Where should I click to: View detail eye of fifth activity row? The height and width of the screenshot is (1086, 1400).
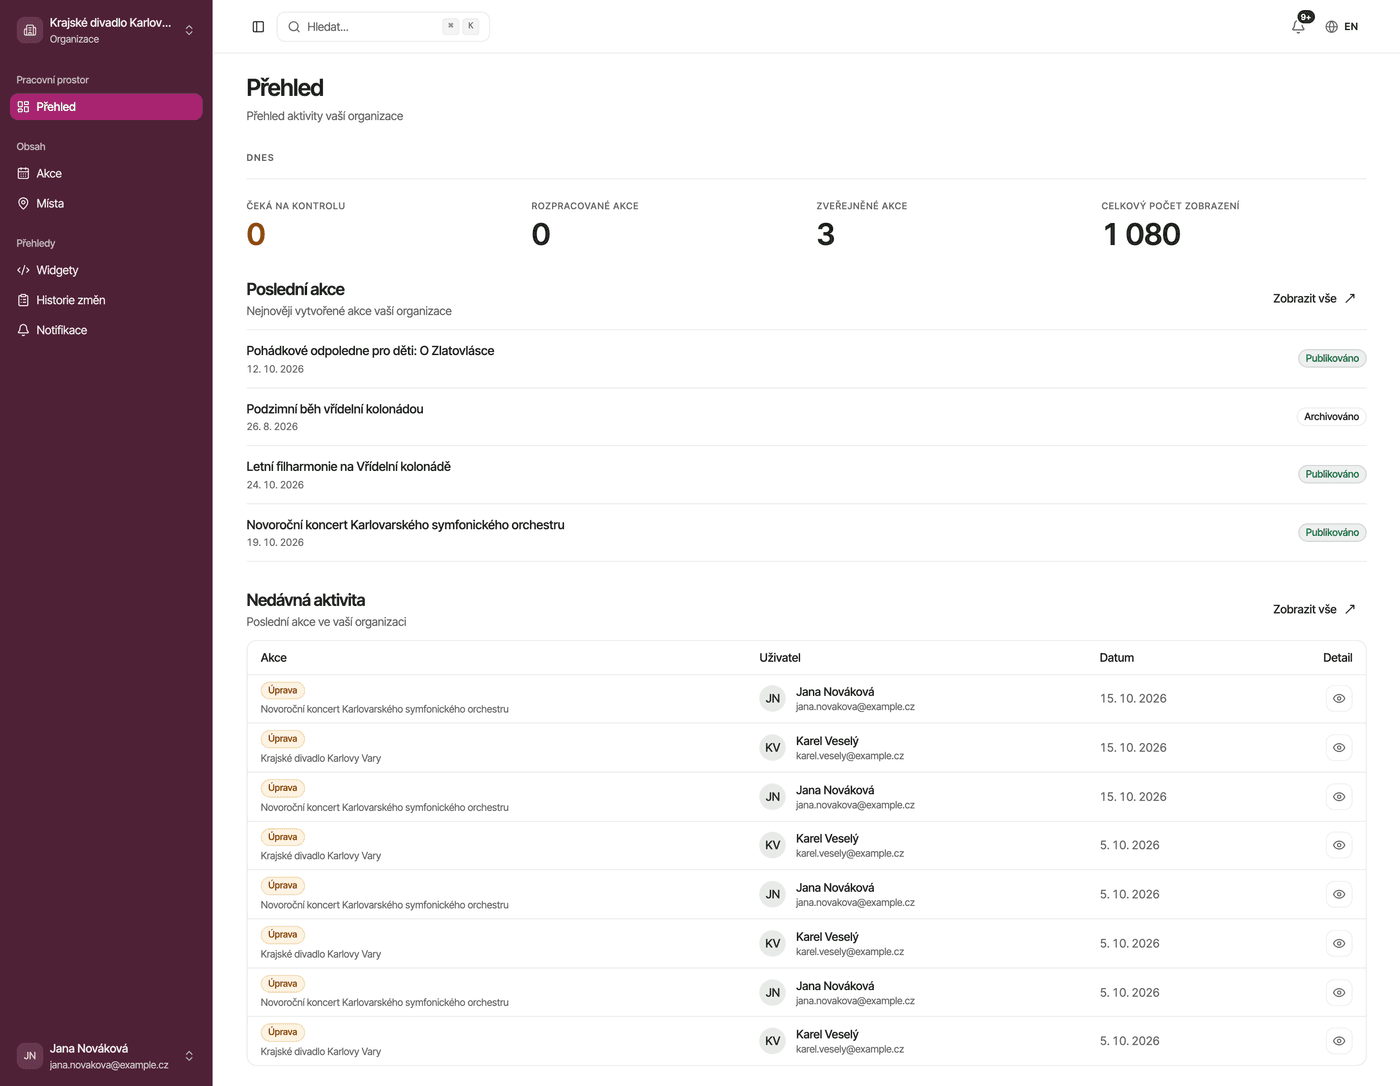(1339, 894)
